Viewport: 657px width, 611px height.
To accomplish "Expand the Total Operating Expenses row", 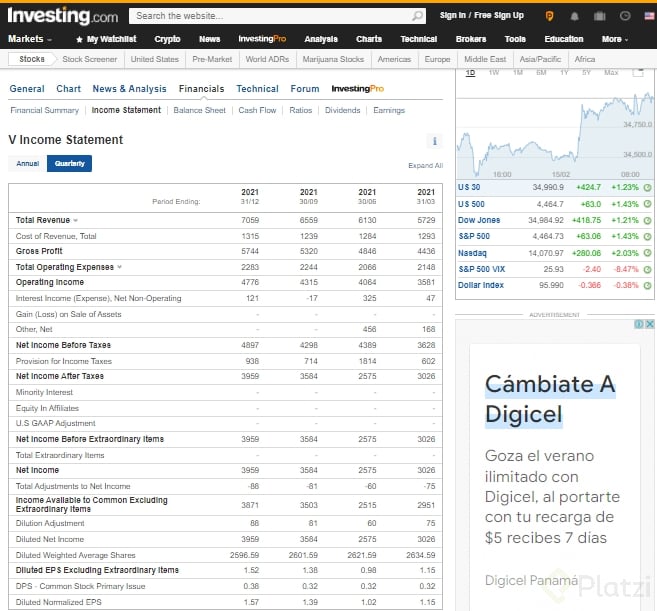I will (119, 267).
